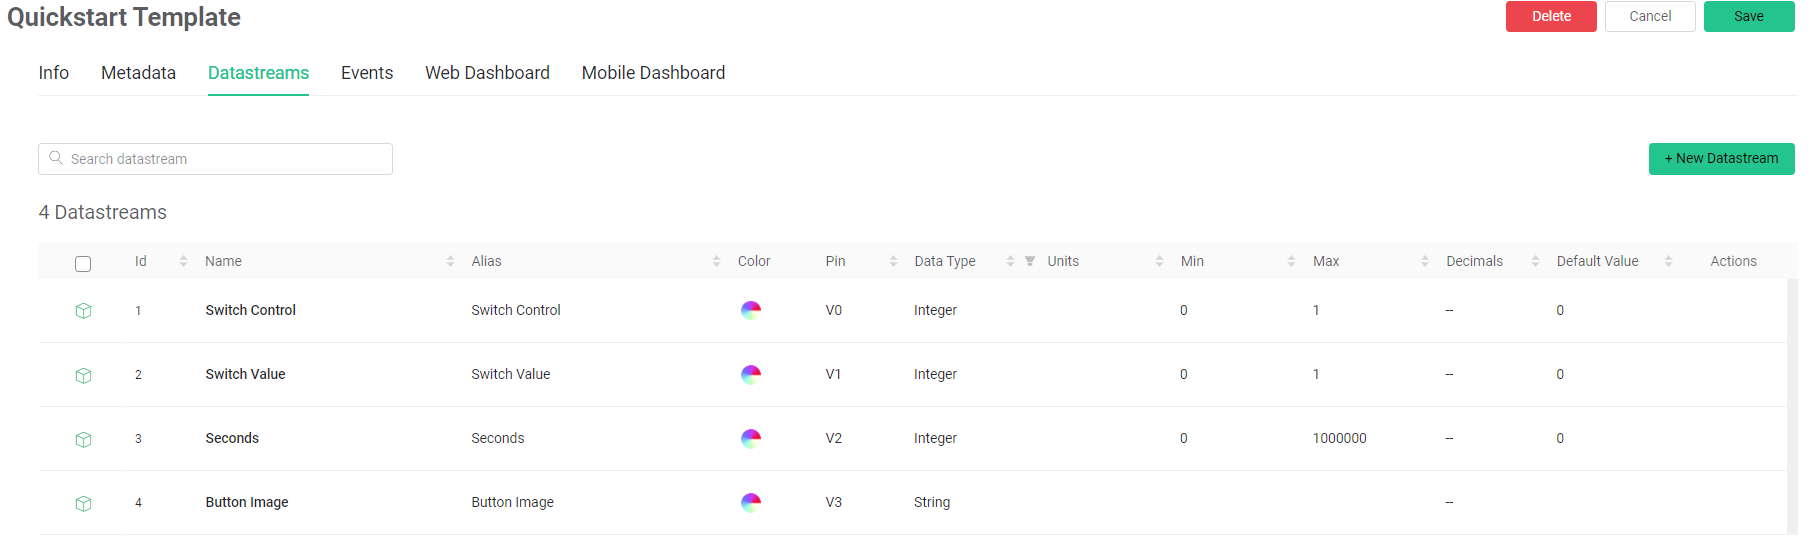This screenshot has height=553, width=1818.
Task: Click the cube icon beside Seconds datastream
Action: click(84, 439)
